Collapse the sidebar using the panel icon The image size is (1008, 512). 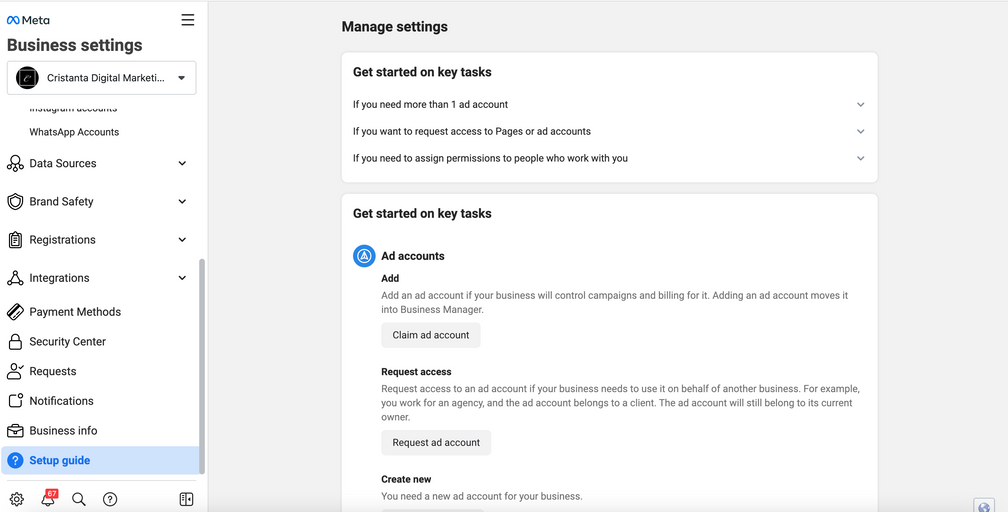pos(186,499)
